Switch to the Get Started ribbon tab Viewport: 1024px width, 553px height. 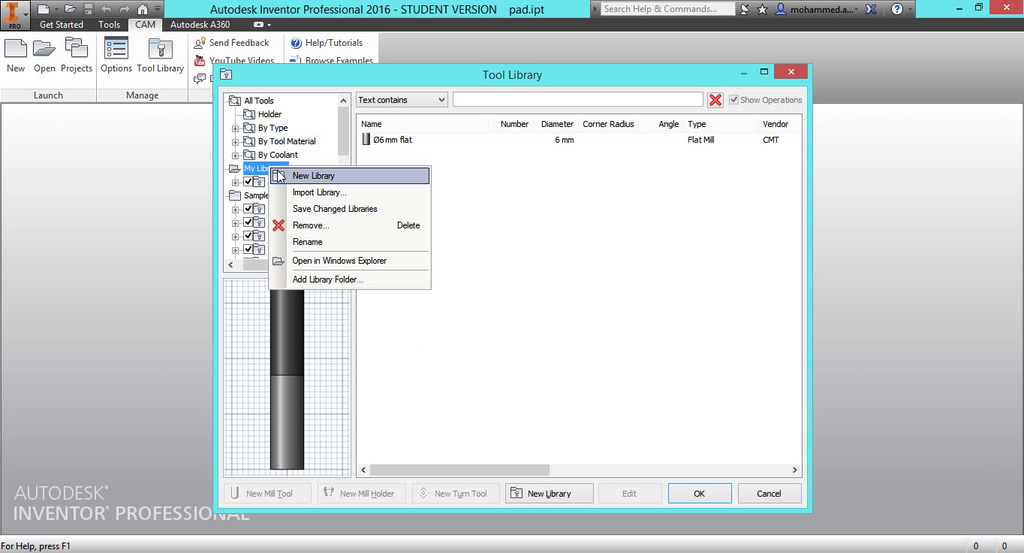(61, 25)
